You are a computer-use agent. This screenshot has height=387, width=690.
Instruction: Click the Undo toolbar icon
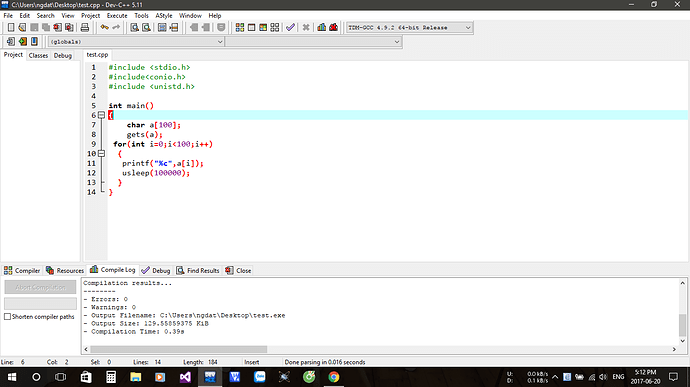104,27
